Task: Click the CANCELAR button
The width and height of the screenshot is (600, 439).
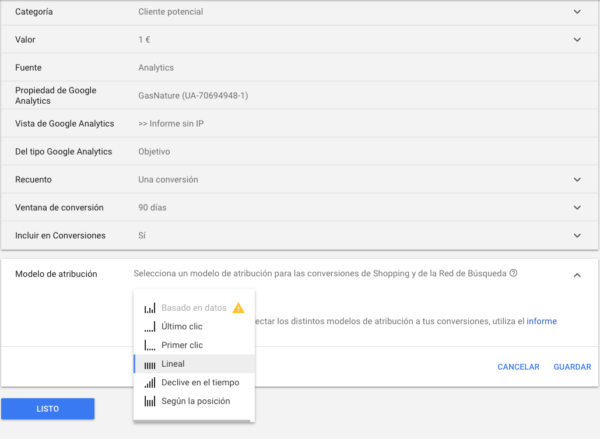Action: point(518,367)
